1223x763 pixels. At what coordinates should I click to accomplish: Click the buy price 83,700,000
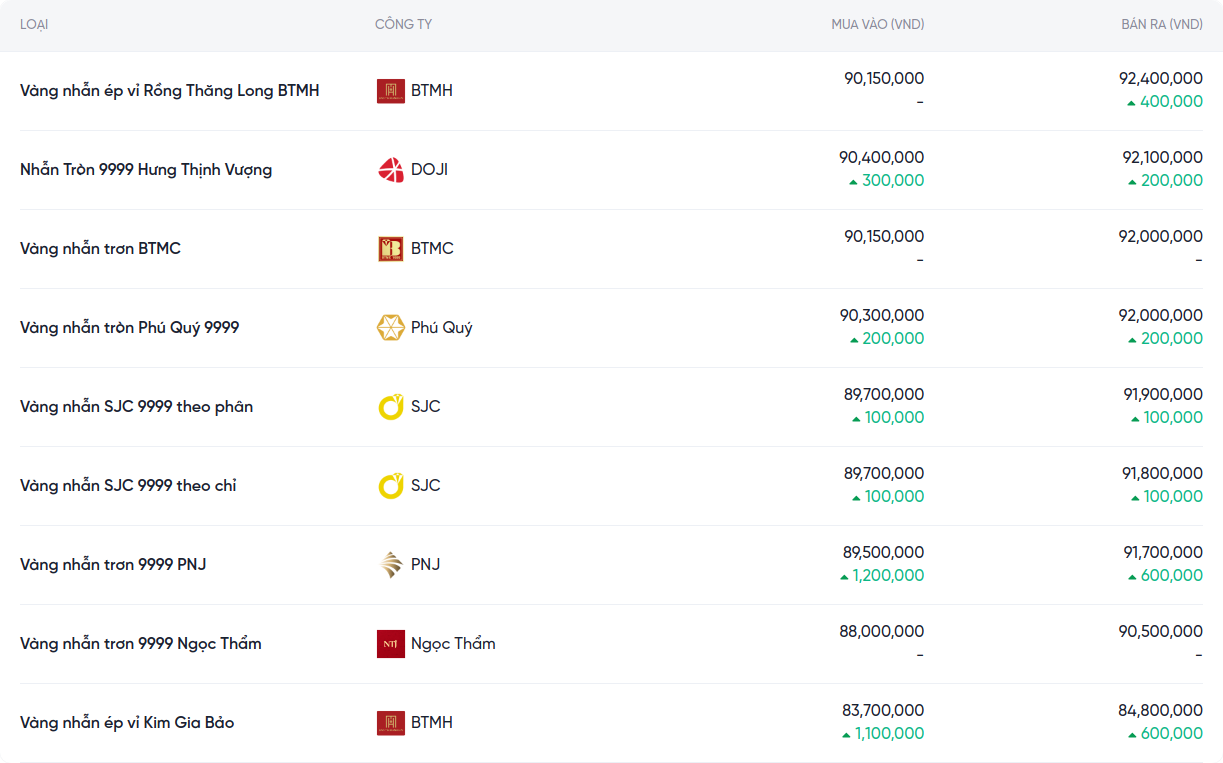883,710
